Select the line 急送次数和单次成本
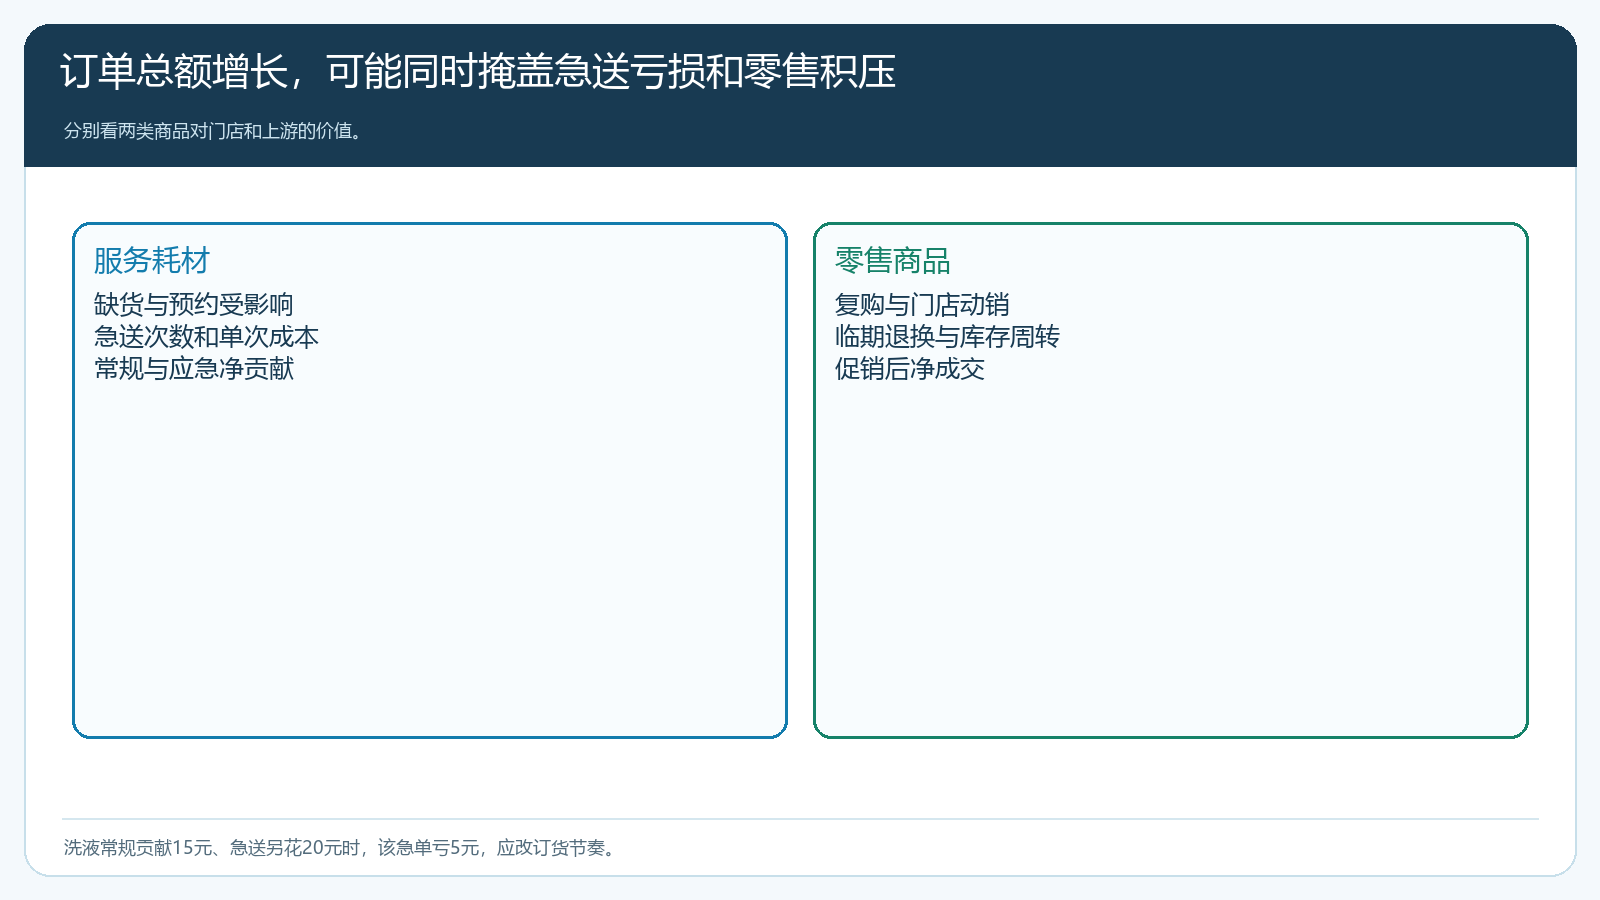Screen dimensions: 1600x900 click(x=206, y=336)
